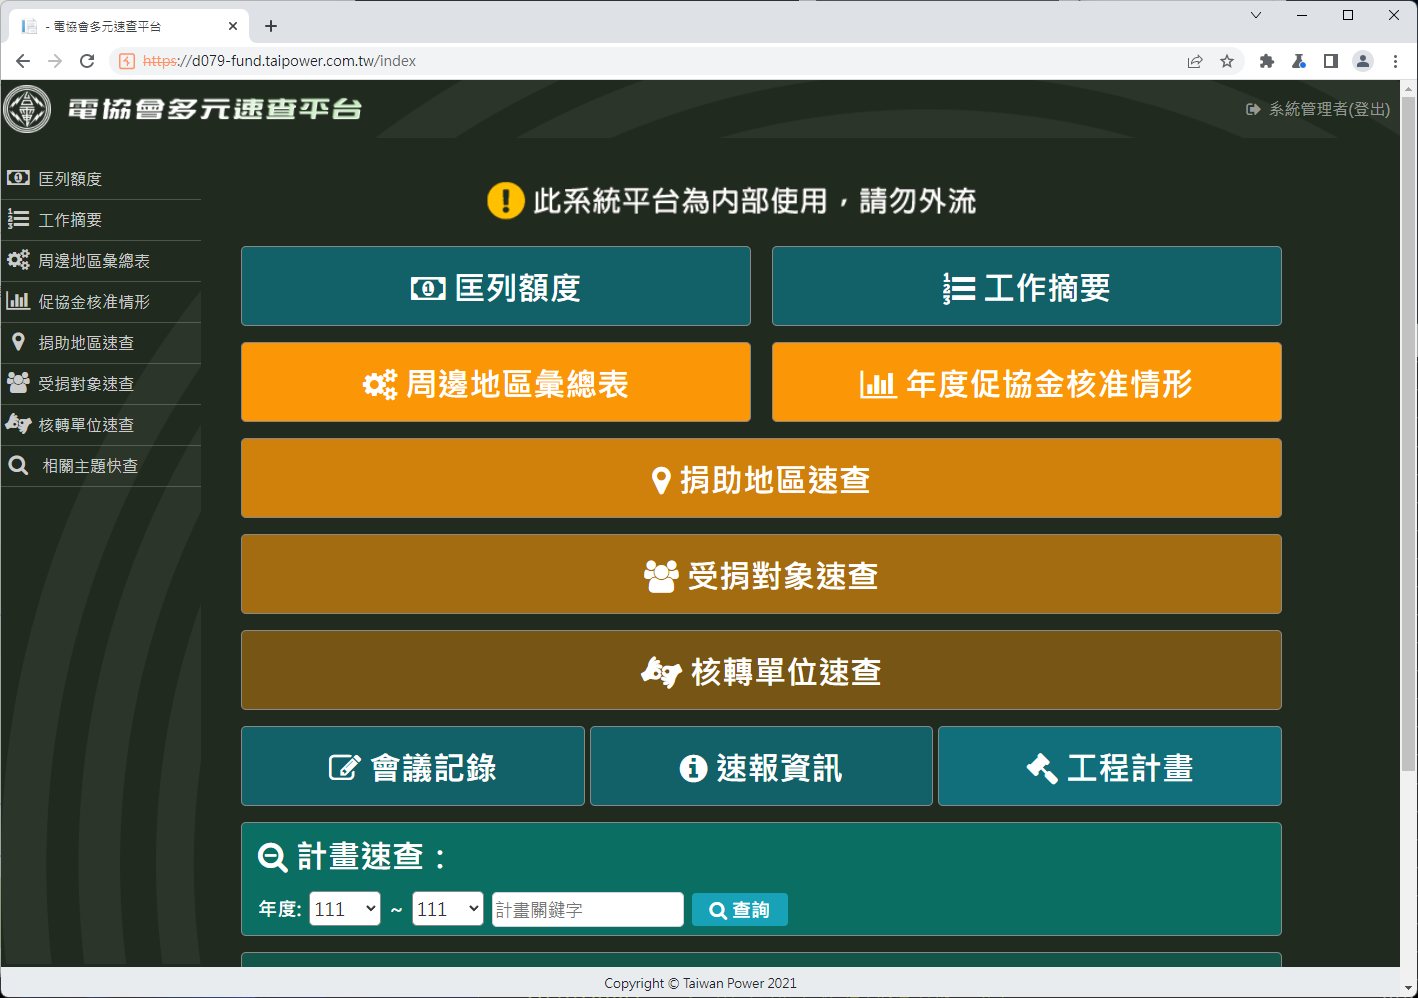This screenshot has width=1418, height=998.
Task: Open the browser extensions puzzle icon
Action: point(1267,61)
